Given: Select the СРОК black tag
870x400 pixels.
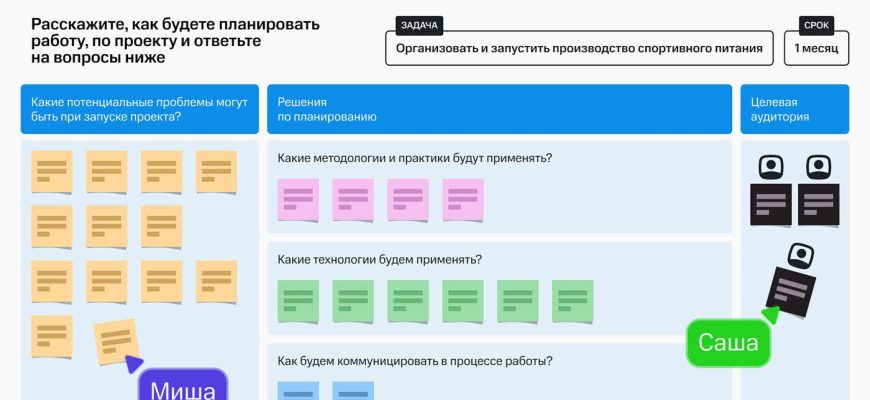Looking at the screenshot, I should [x=816, y=26].
